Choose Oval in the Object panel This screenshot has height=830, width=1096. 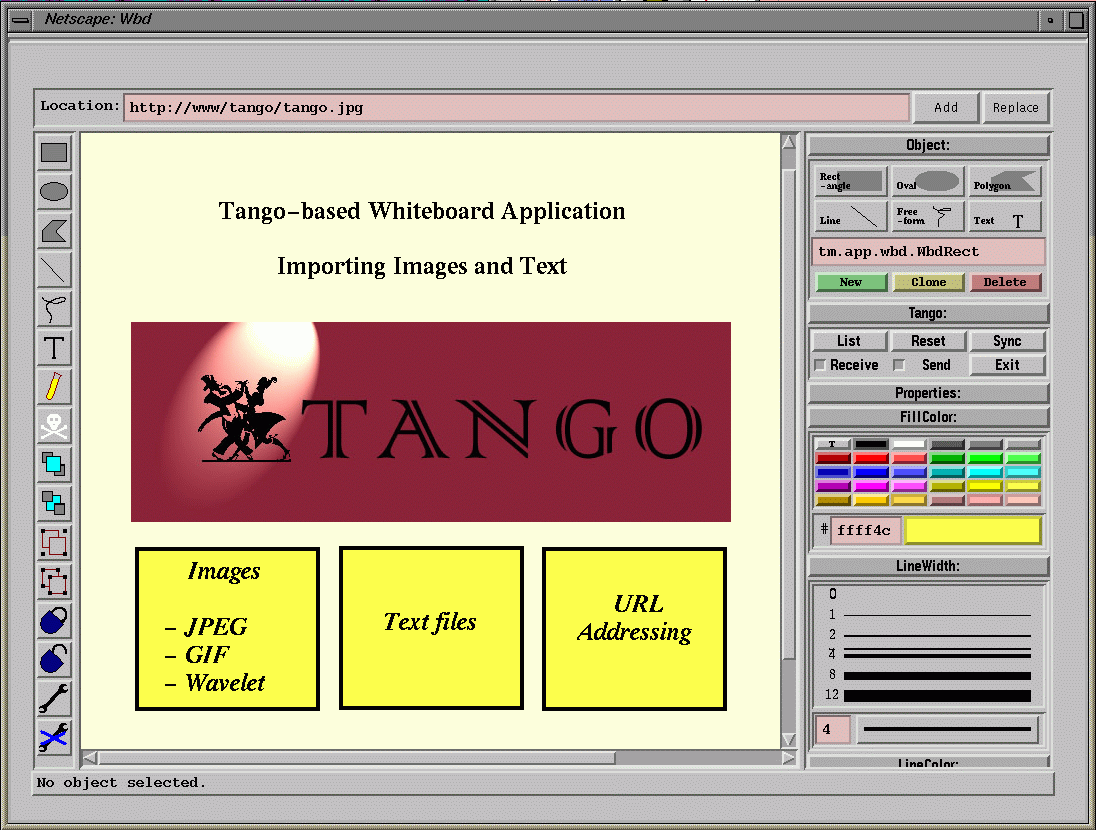pyautogui.click(x=928, y=181)
